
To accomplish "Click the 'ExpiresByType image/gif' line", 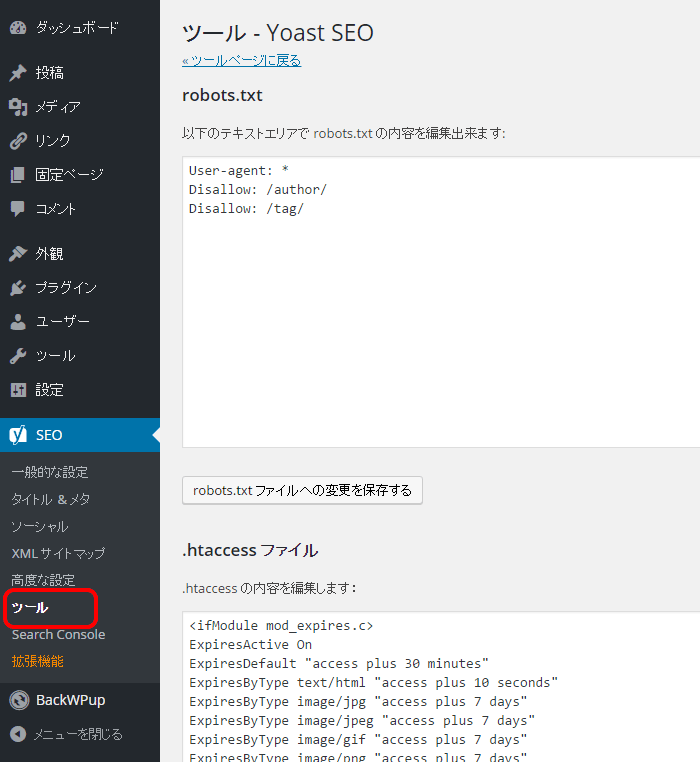I will pos(358,740).
